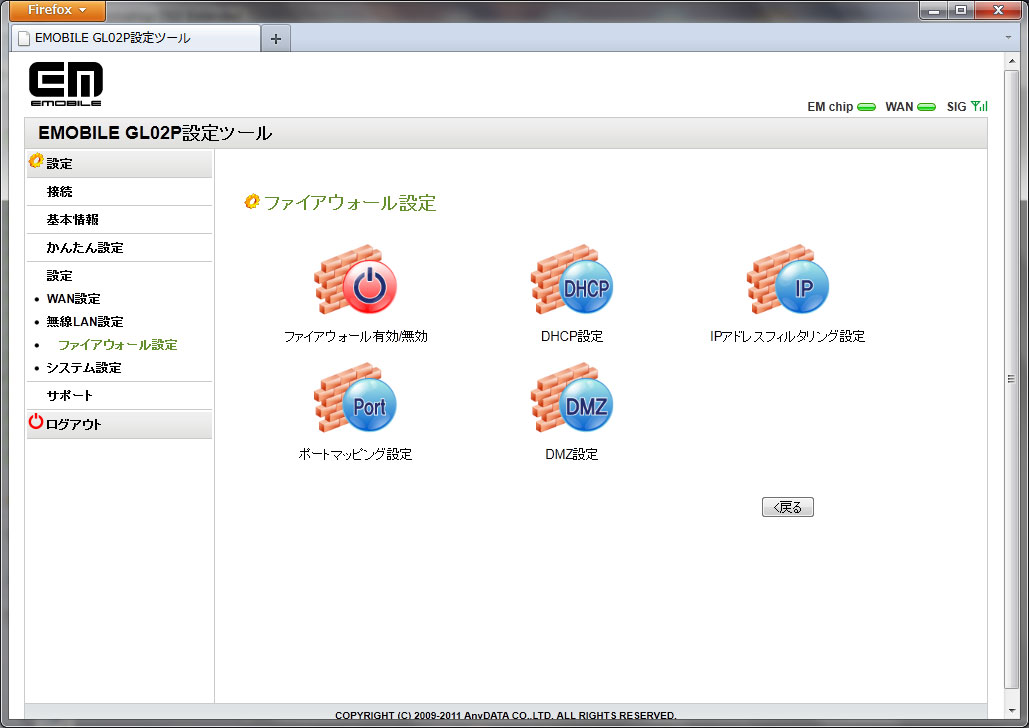Click the <戻る back button
This screenshot has height=728, width=1029.
(788, 507)
